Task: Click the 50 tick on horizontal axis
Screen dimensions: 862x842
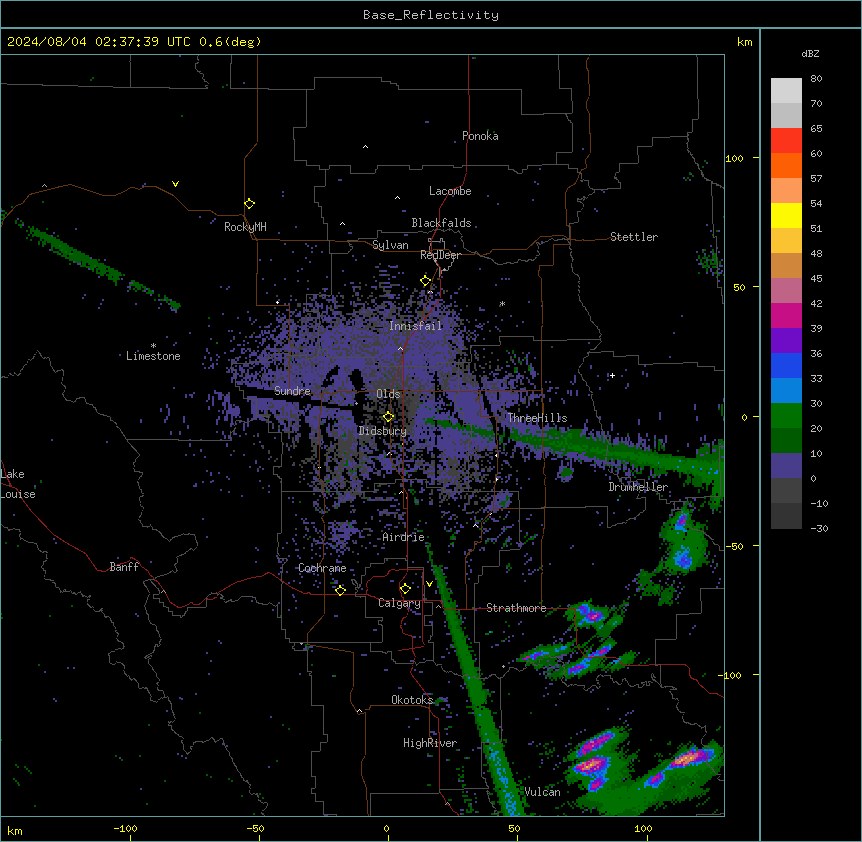Action: point(514,828)
